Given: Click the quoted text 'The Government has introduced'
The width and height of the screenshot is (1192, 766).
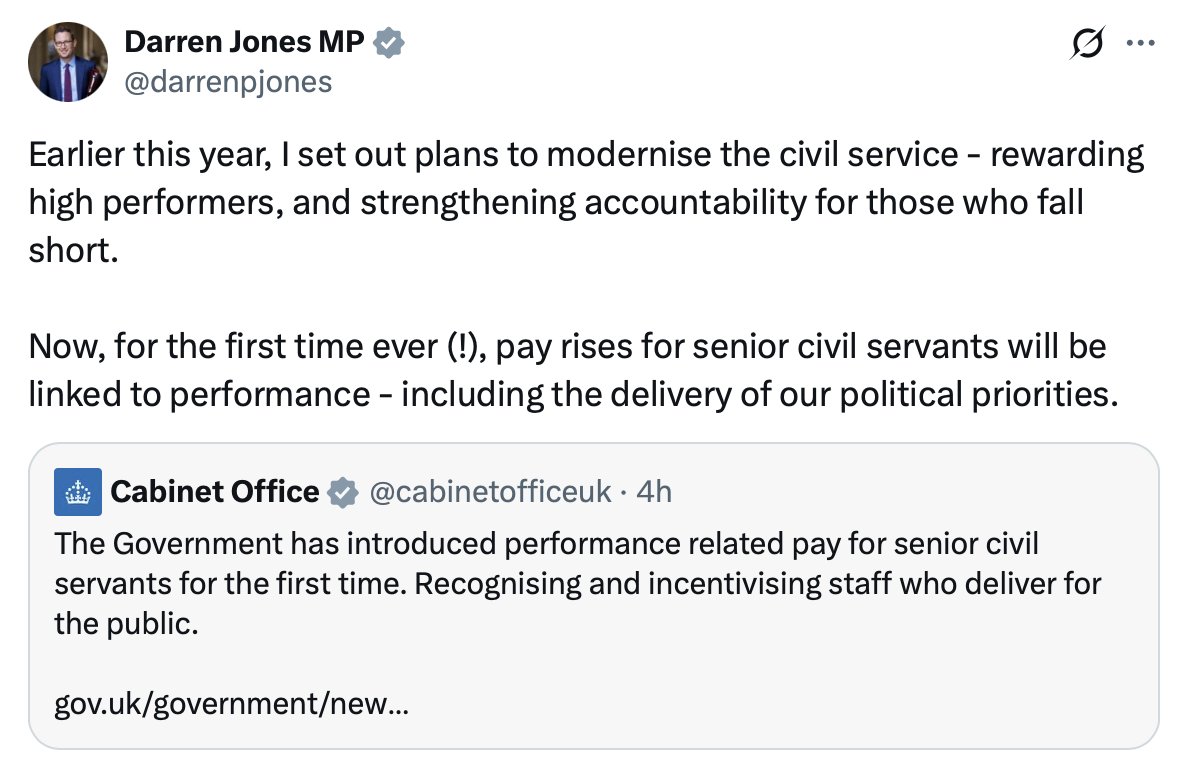Looking at the screenshot, I should click(277, 544).
